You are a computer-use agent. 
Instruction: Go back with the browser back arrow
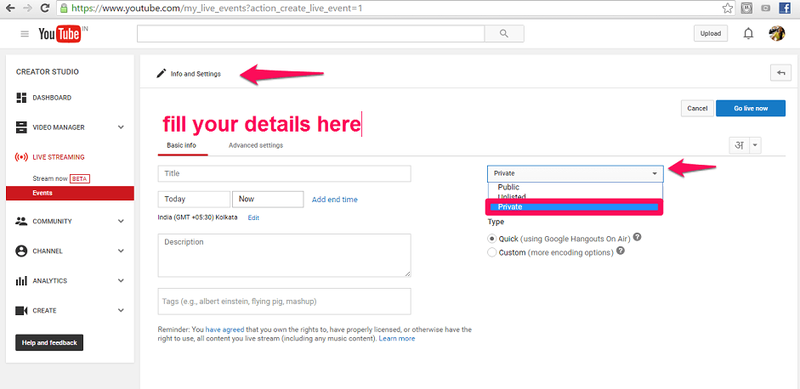[10, 8]
